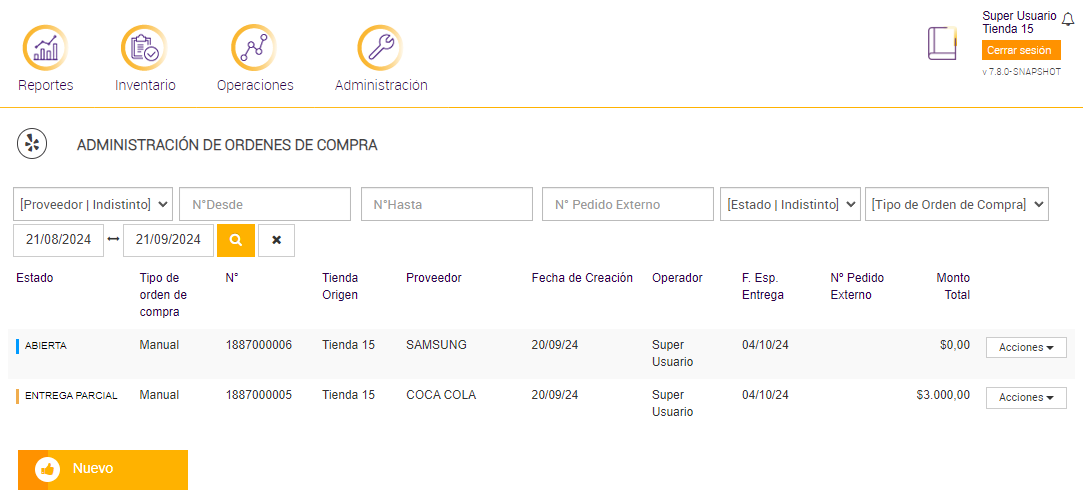Open the Operaciones graph icon
This screenshot has width=1083, height=504.
click(x=254, y=48)
